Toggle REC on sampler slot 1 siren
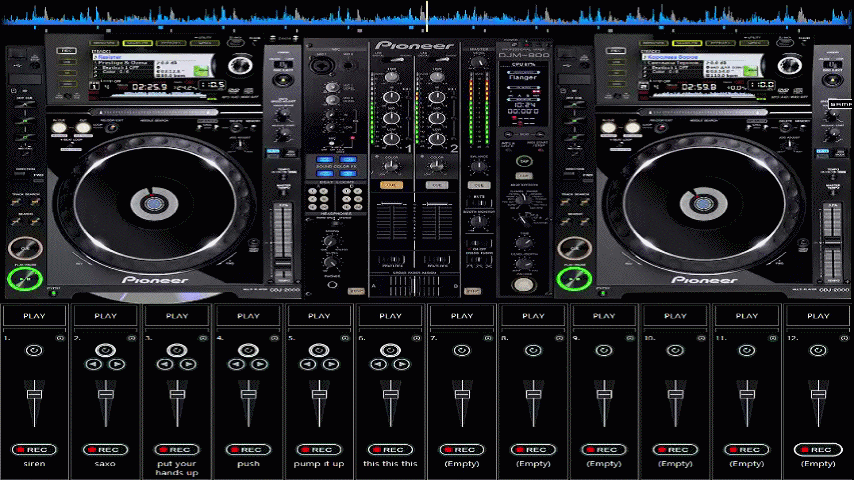This screenshot has width=854, height=480. (x=34, y=449)
